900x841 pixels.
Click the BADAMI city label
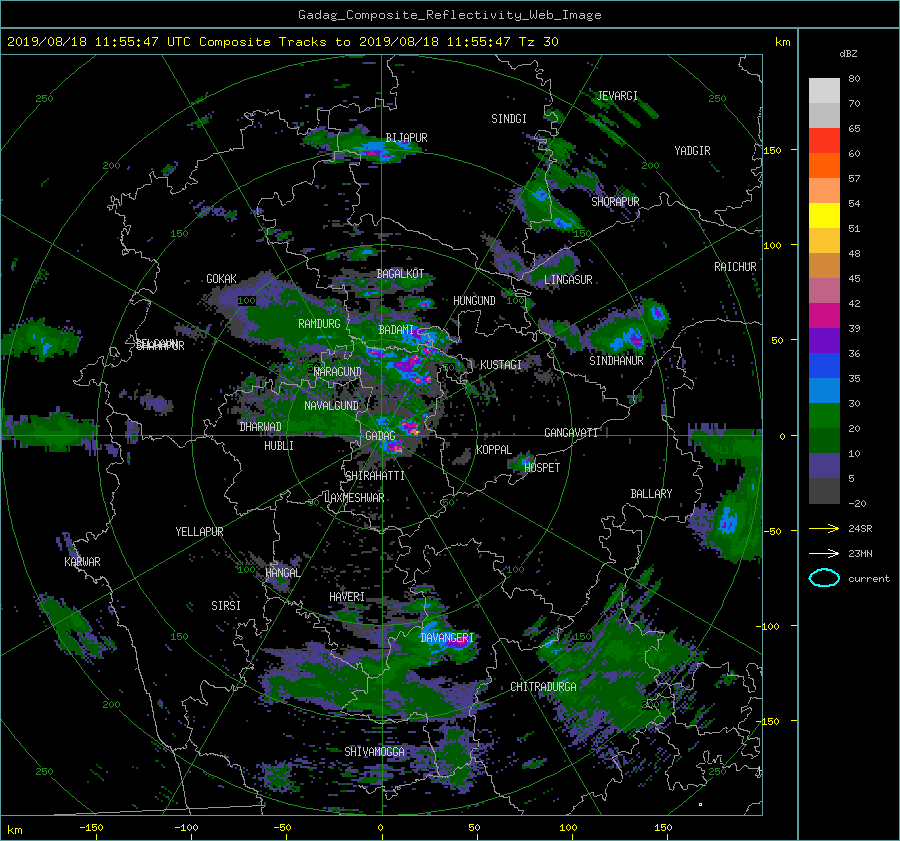click(x=396, y=330)
